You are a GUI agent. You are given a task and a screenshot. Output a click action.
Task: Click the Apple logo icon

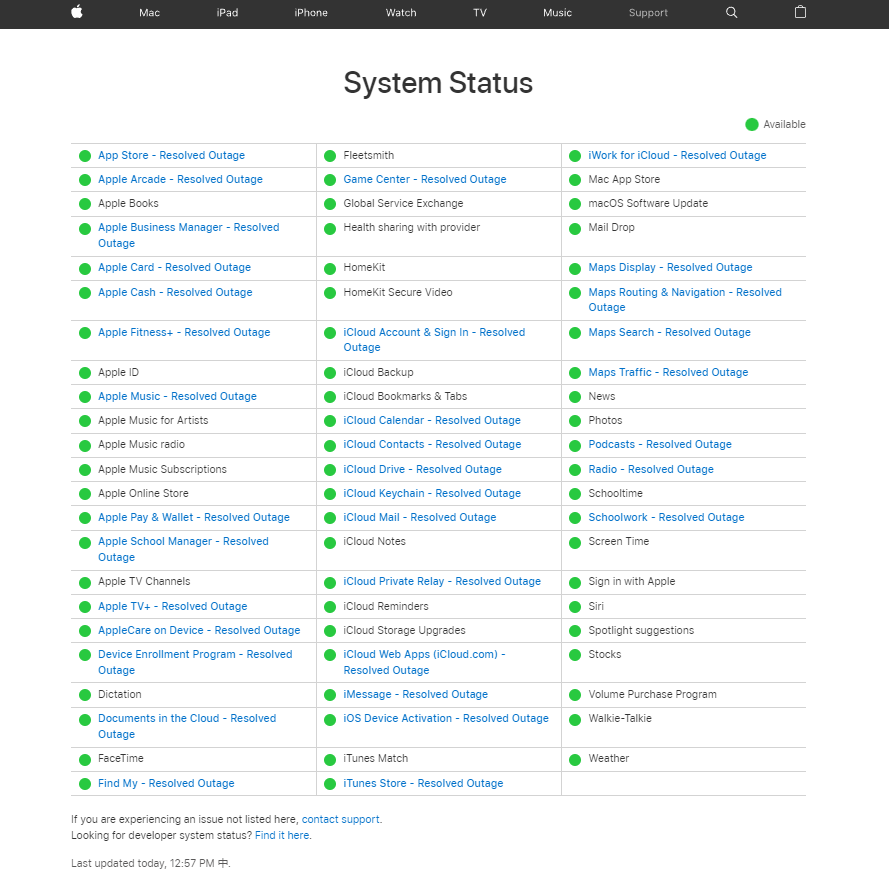pos(77,12)
